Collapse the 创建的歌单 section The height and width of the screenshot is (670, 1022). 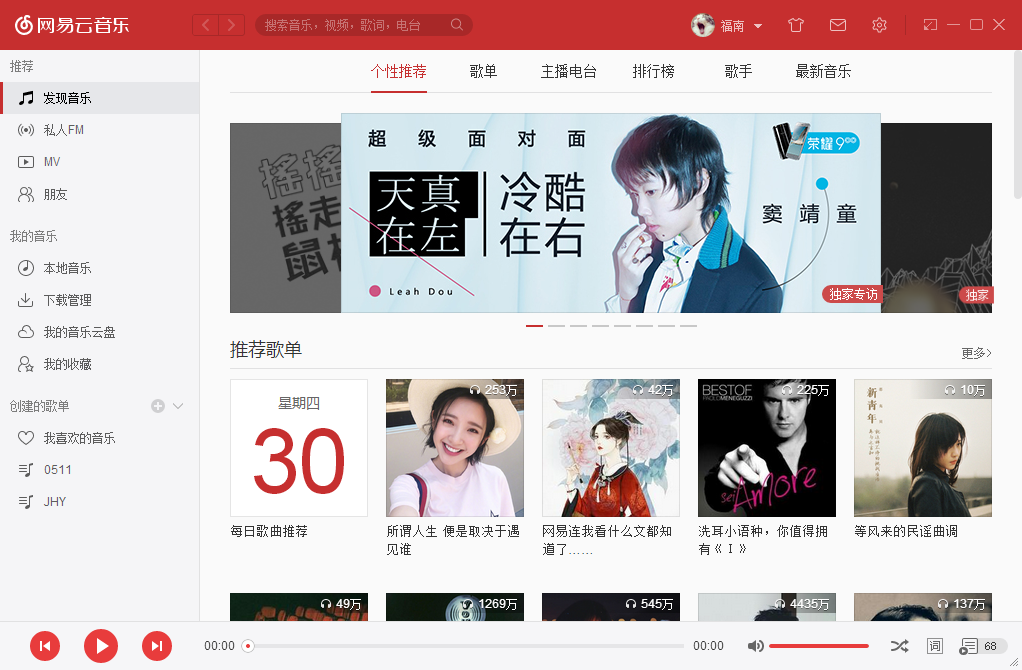coord(178,406)
